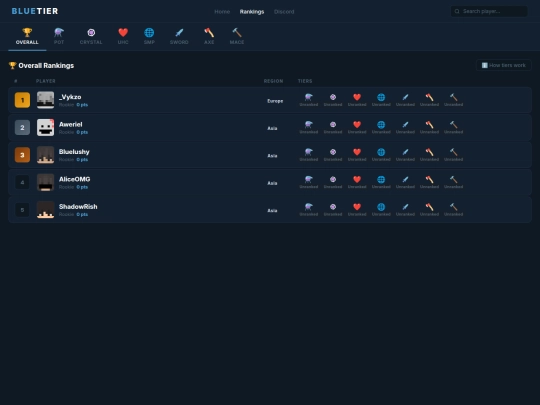Click Aweriel's UHC heart tier icon
Image resolution: width=540 pixels, height=405 pixels.
point(357,125)
